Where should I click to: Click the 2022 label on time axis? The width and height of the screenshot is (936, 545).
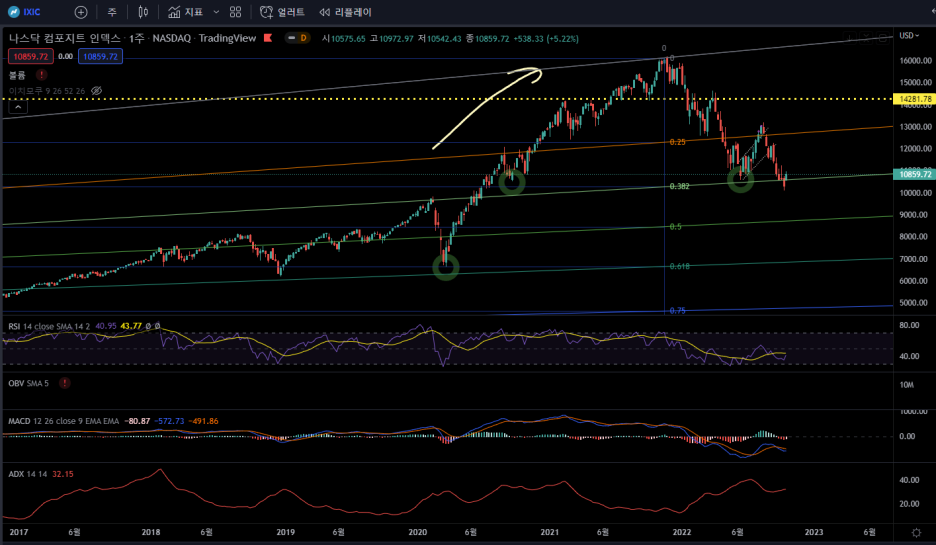pos(681,532)
